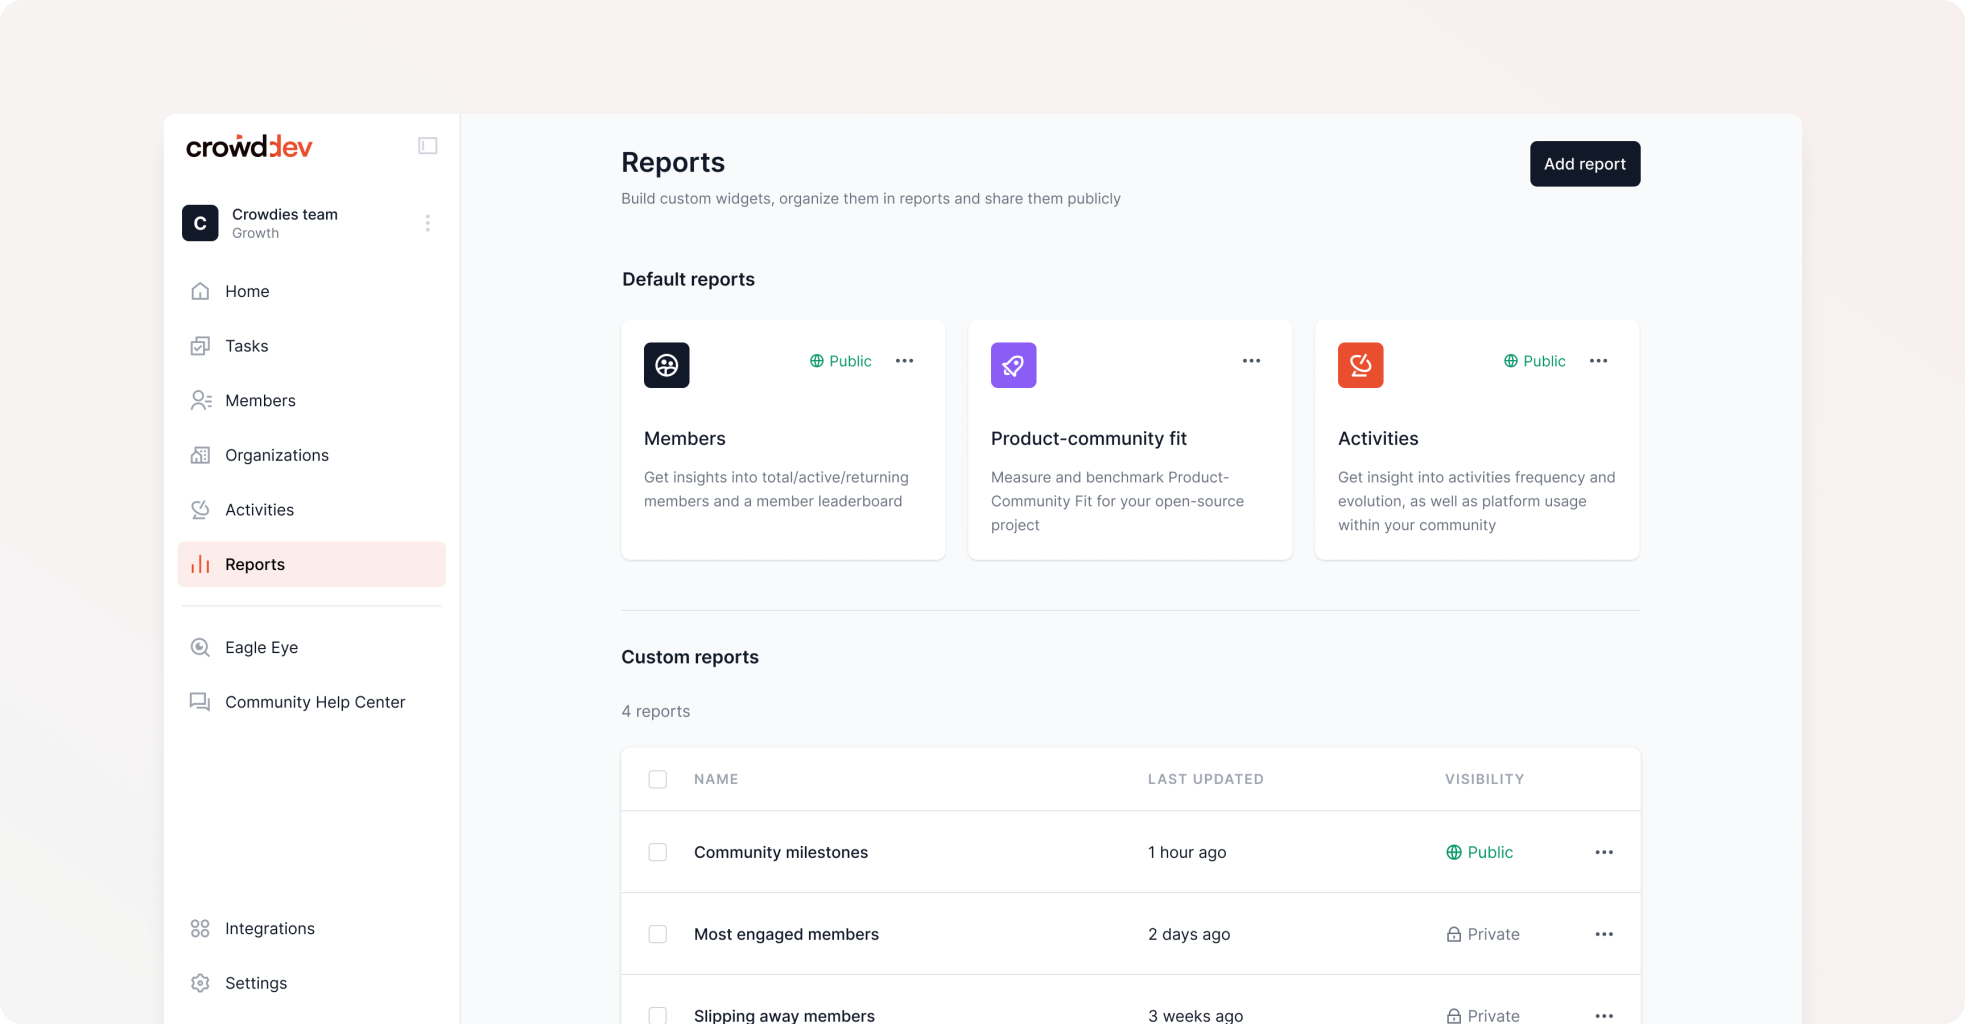Check the Community milestones row checkbox
1965x1024 pixels.
click(x=658, y=852)
